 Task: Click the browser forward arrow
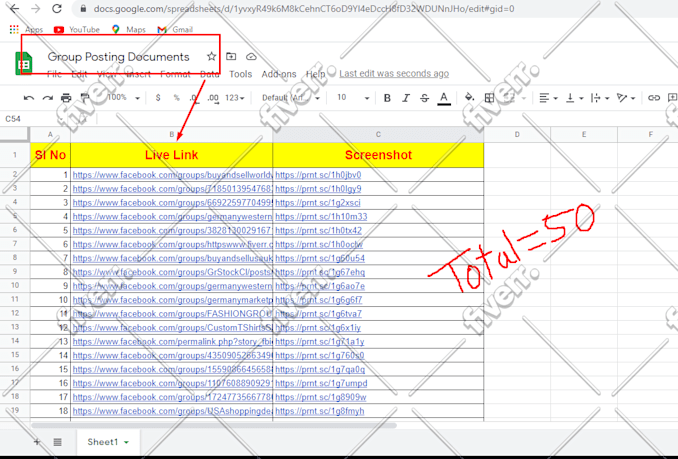(35, 9)
